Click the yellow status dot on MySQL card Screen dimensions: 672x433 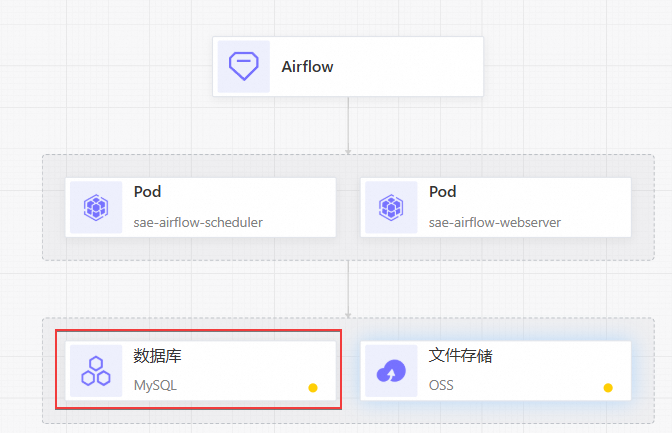pyautogui.click(x=313, y=388)
